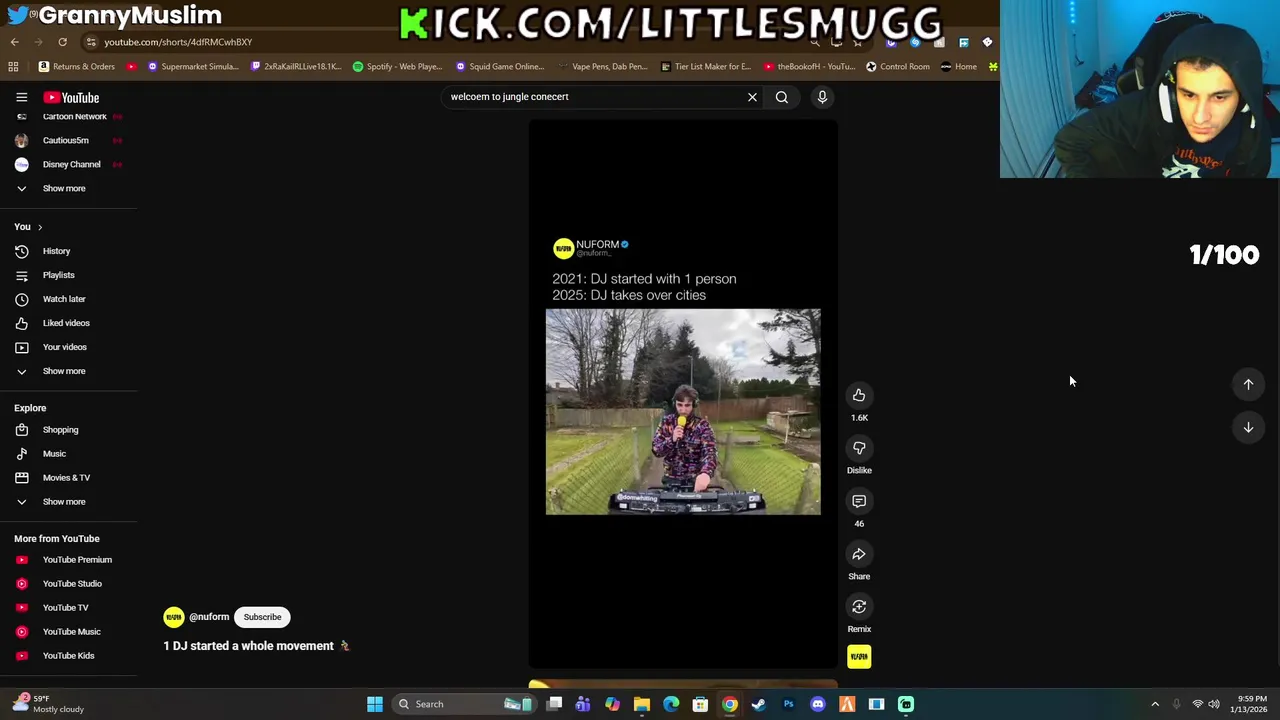
Task: Open Squid Game Online bookmark
Action: click(x=500, y=67)
